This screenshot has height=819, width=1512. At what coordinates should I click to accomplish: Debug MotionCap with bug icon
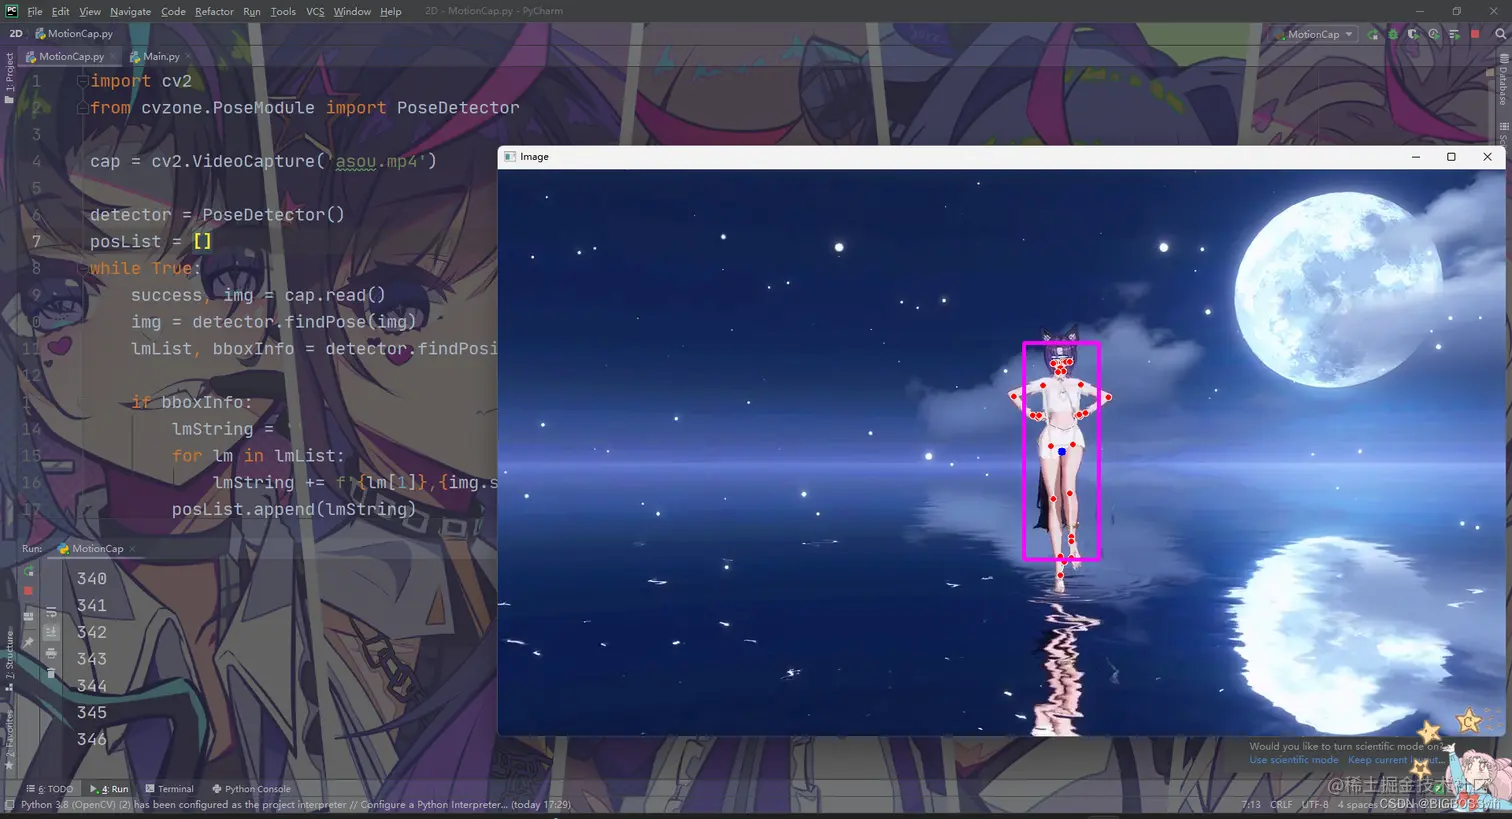[x=1393, y=34]
